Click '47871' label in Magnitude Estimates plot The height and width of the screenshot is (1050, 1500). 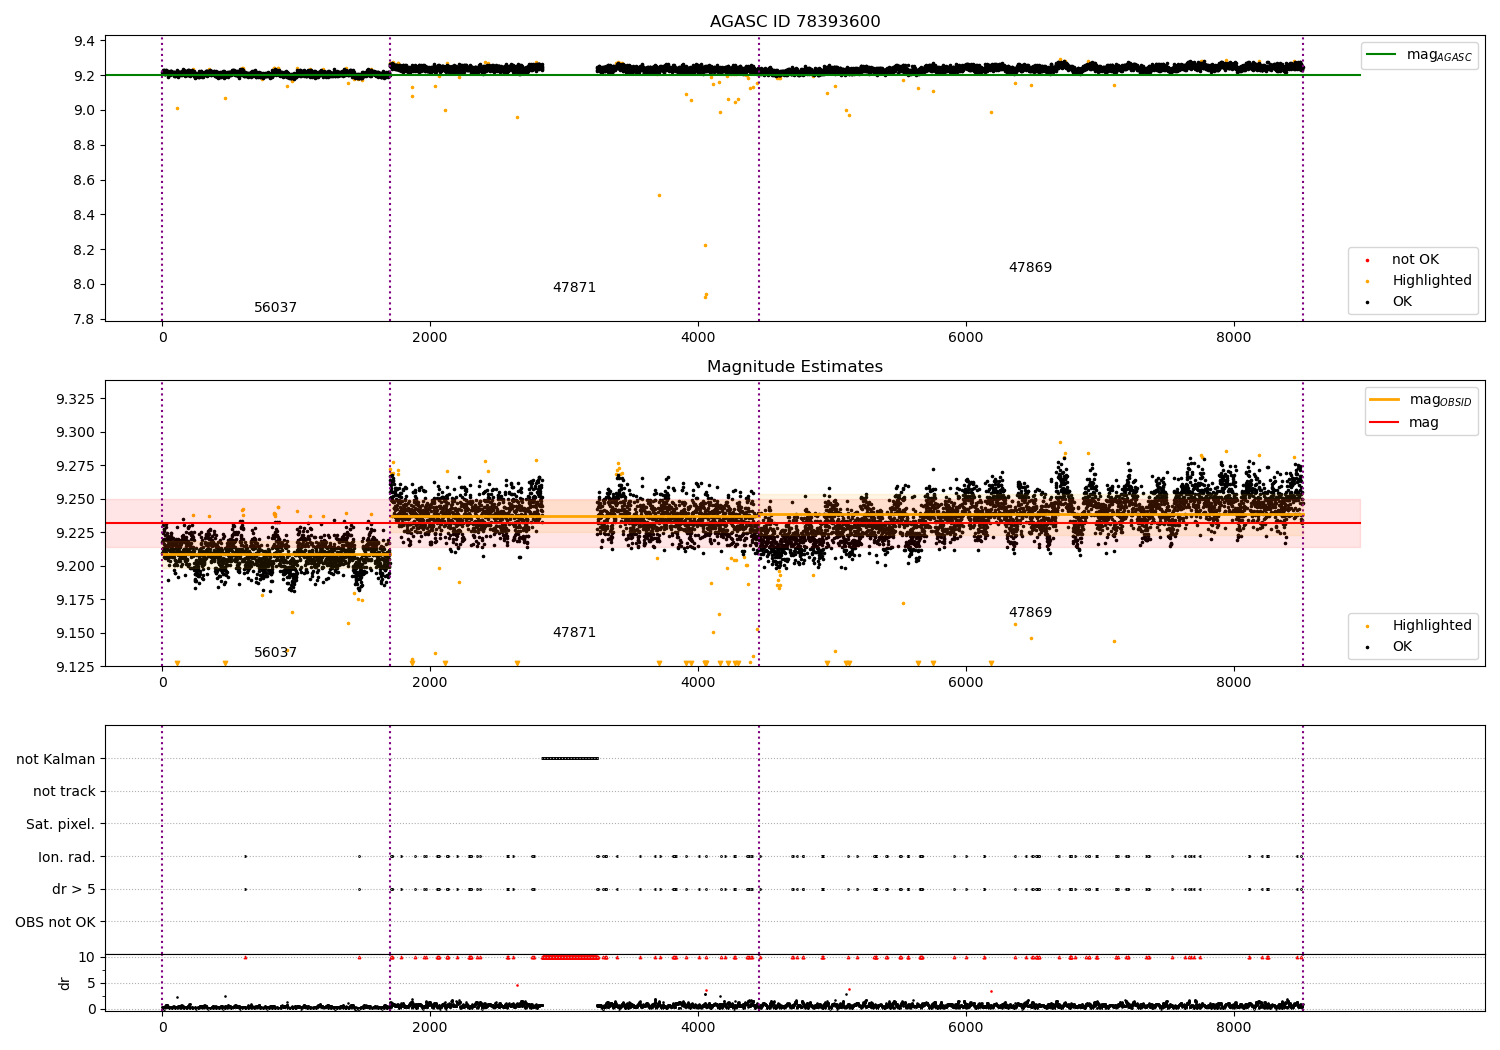click(574, 633)
